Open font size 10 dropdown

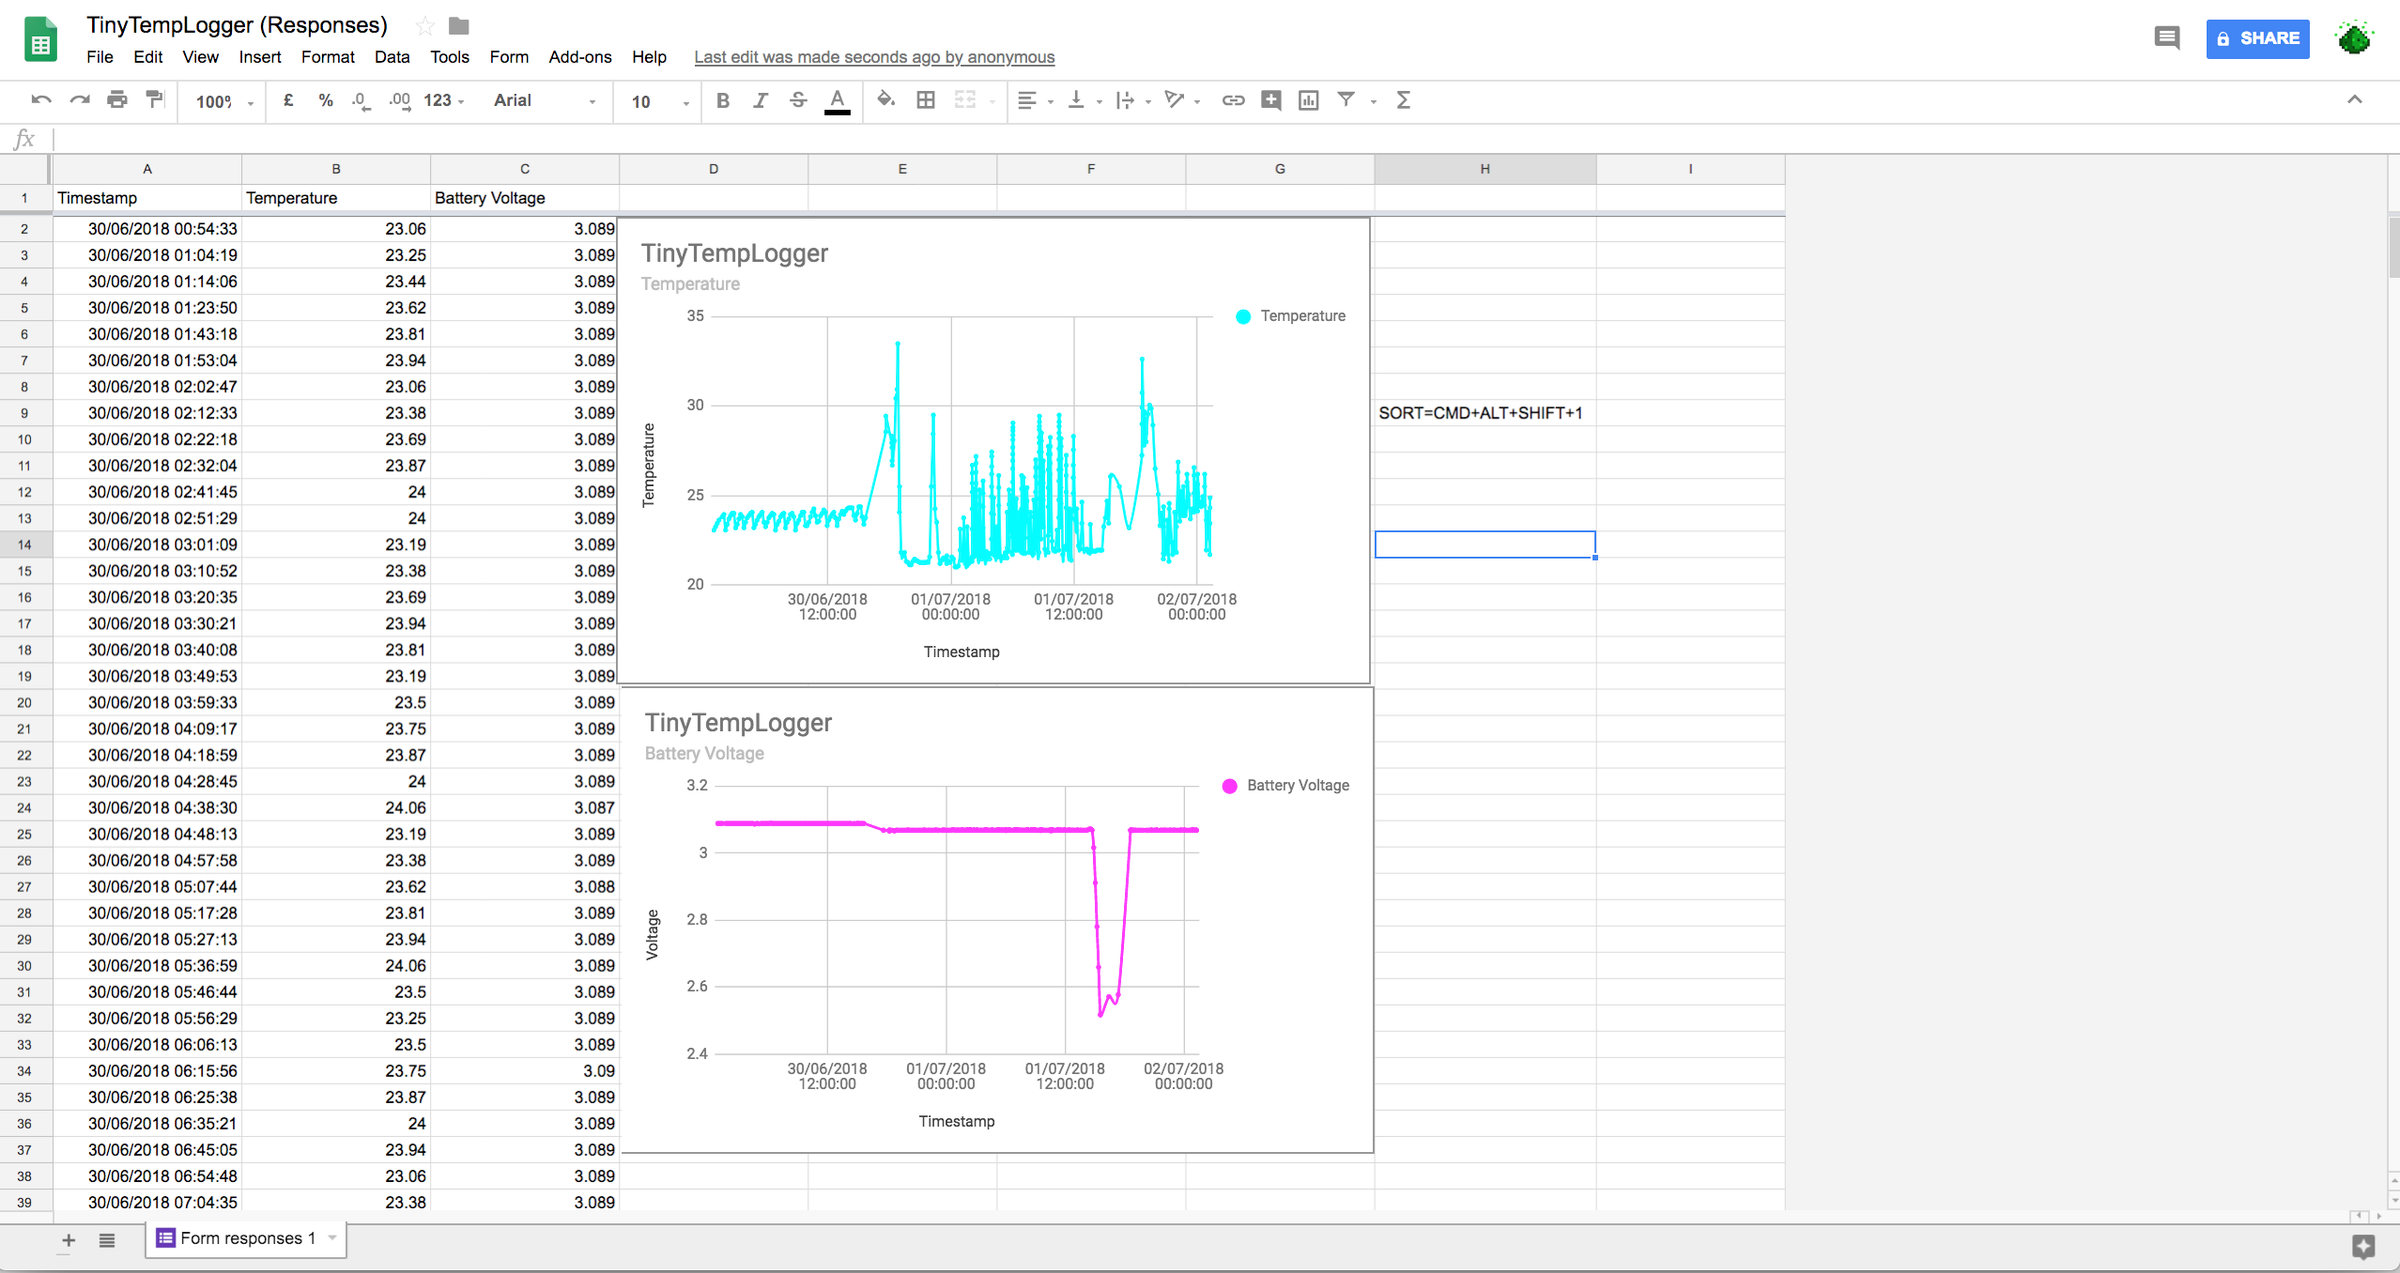(x=660, y=101)
